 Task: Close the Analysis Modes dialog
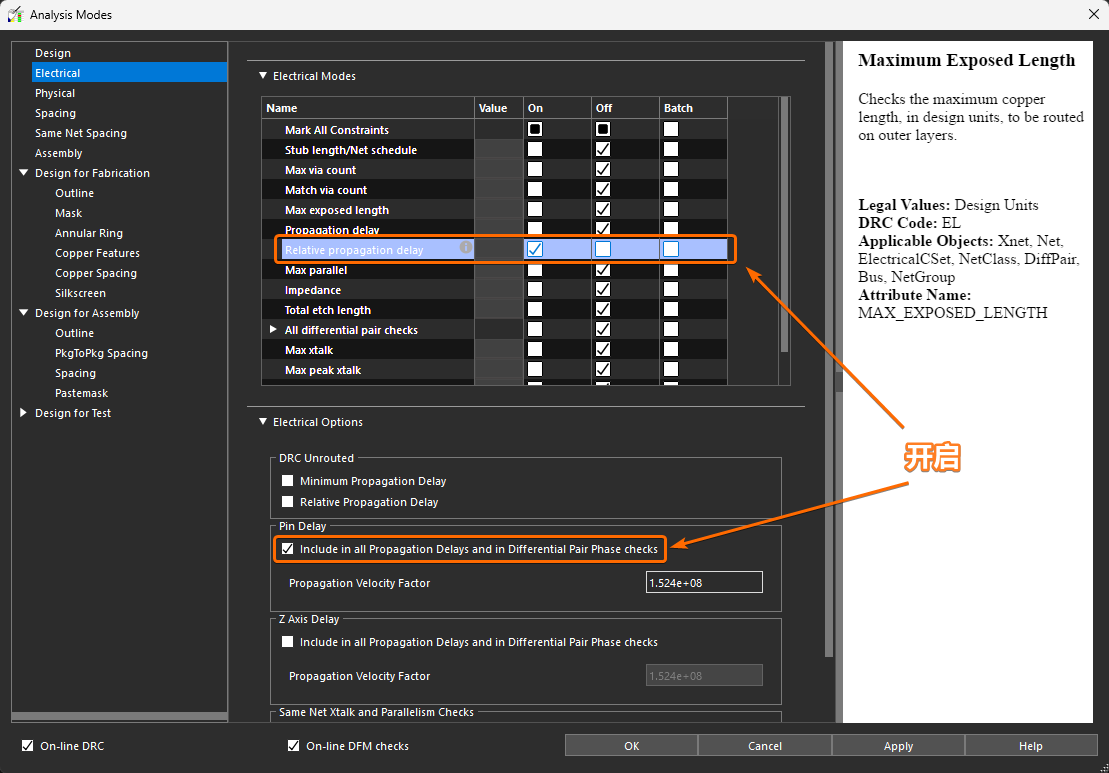[x=1092, y=14]
